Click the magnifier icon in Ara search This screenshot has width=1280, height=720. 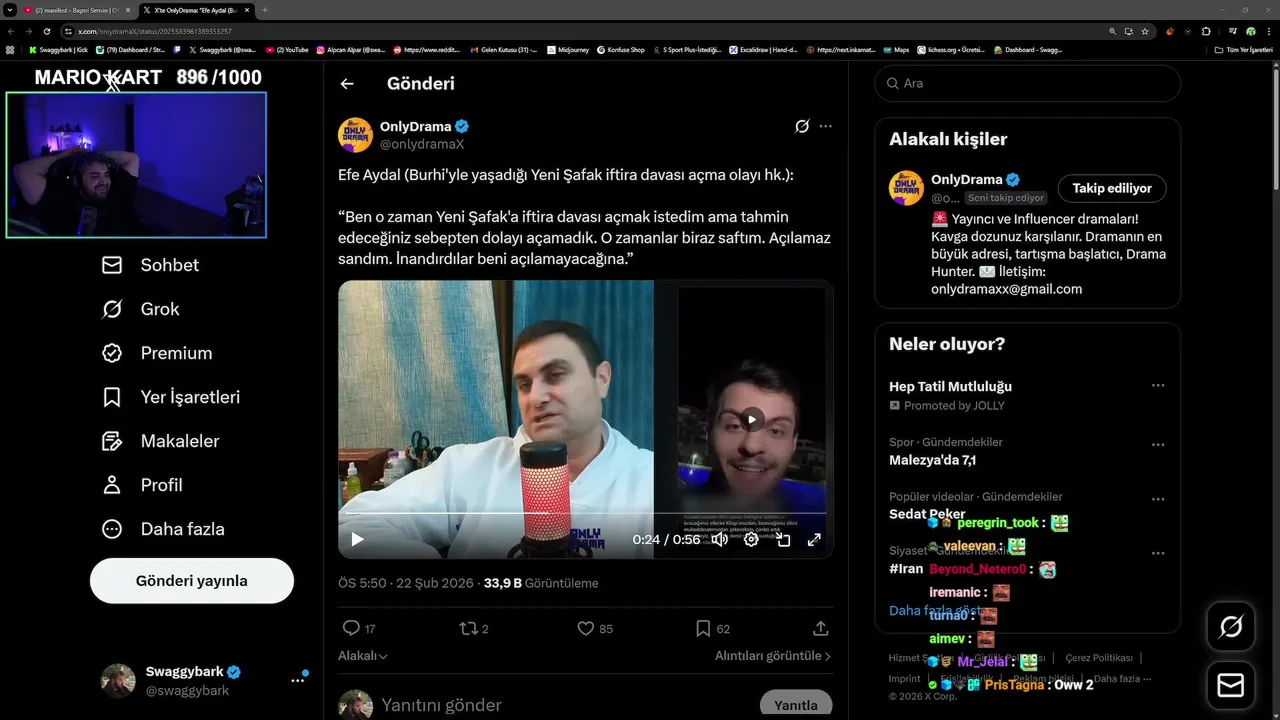(x=891, y=84)
